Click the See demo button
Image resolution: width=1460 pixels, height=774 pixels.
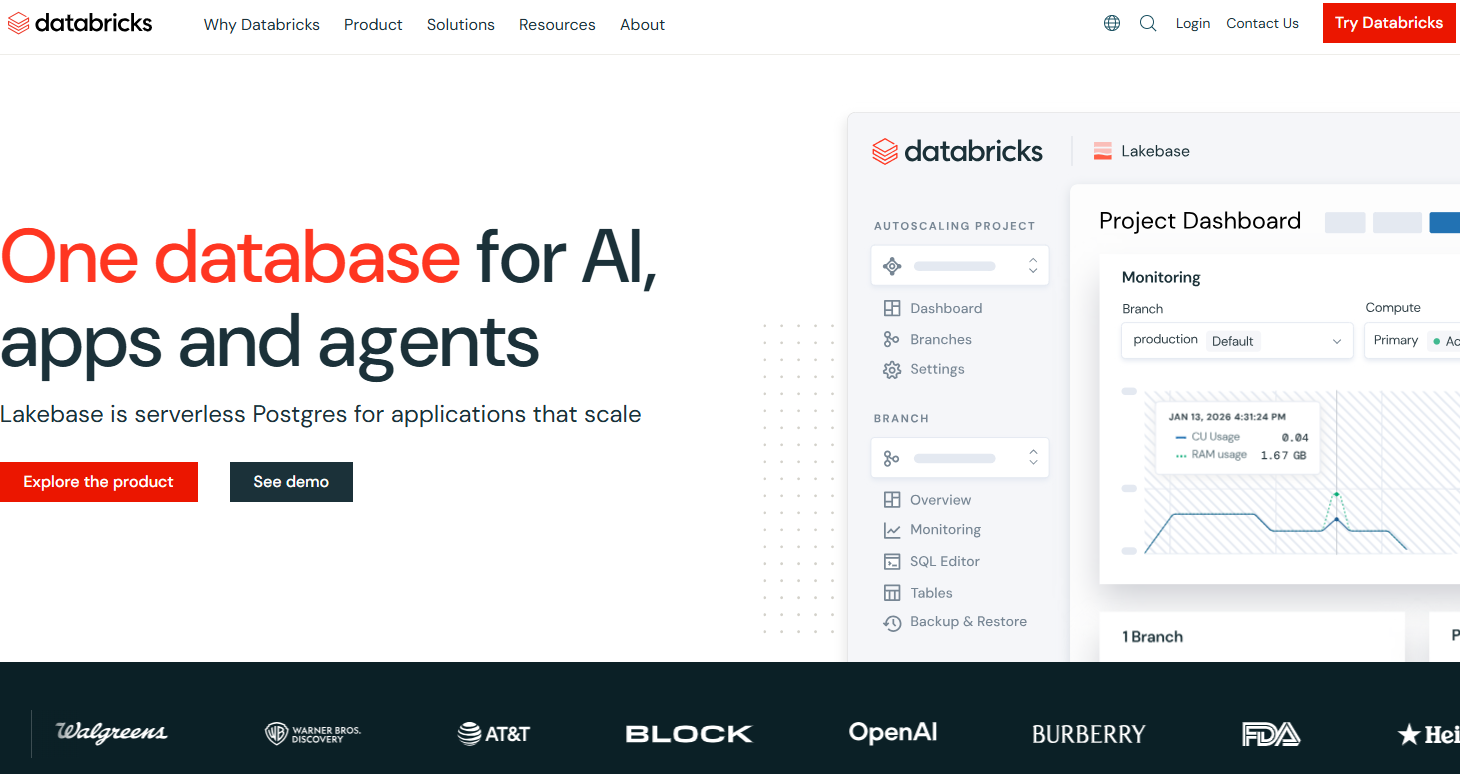[291, 482]
